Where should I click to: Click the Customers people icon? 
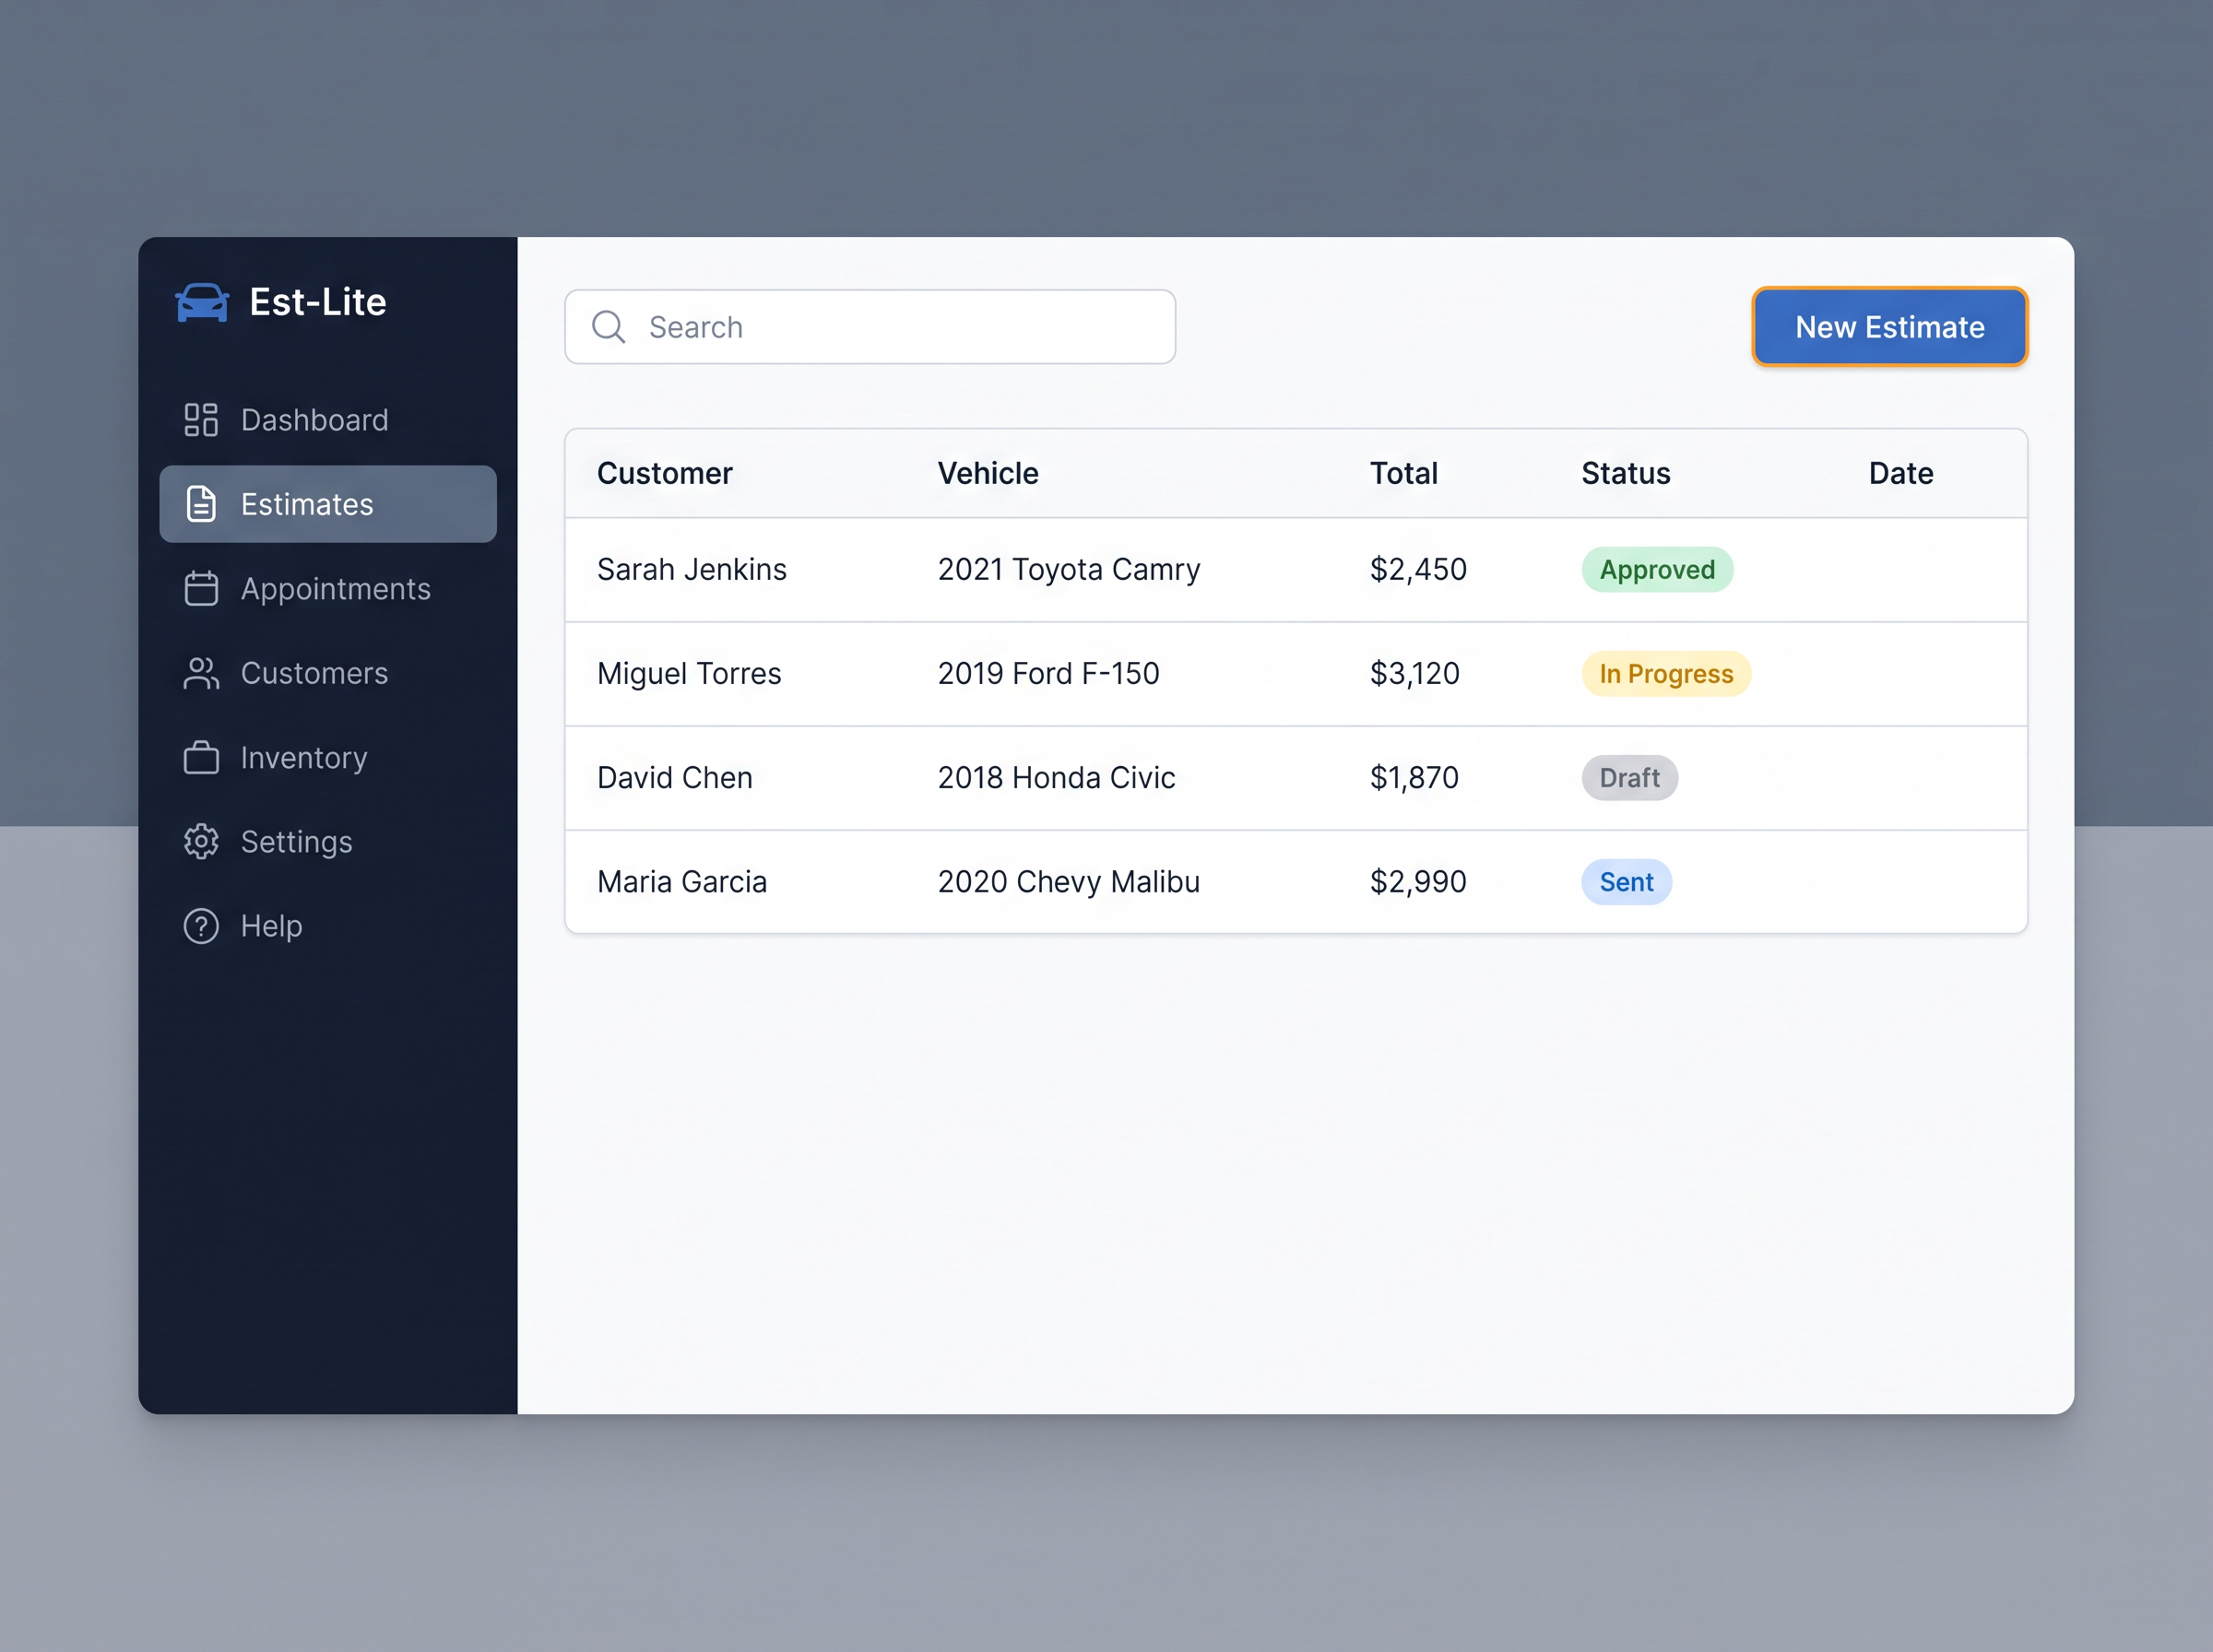click(x=201, y=673)
